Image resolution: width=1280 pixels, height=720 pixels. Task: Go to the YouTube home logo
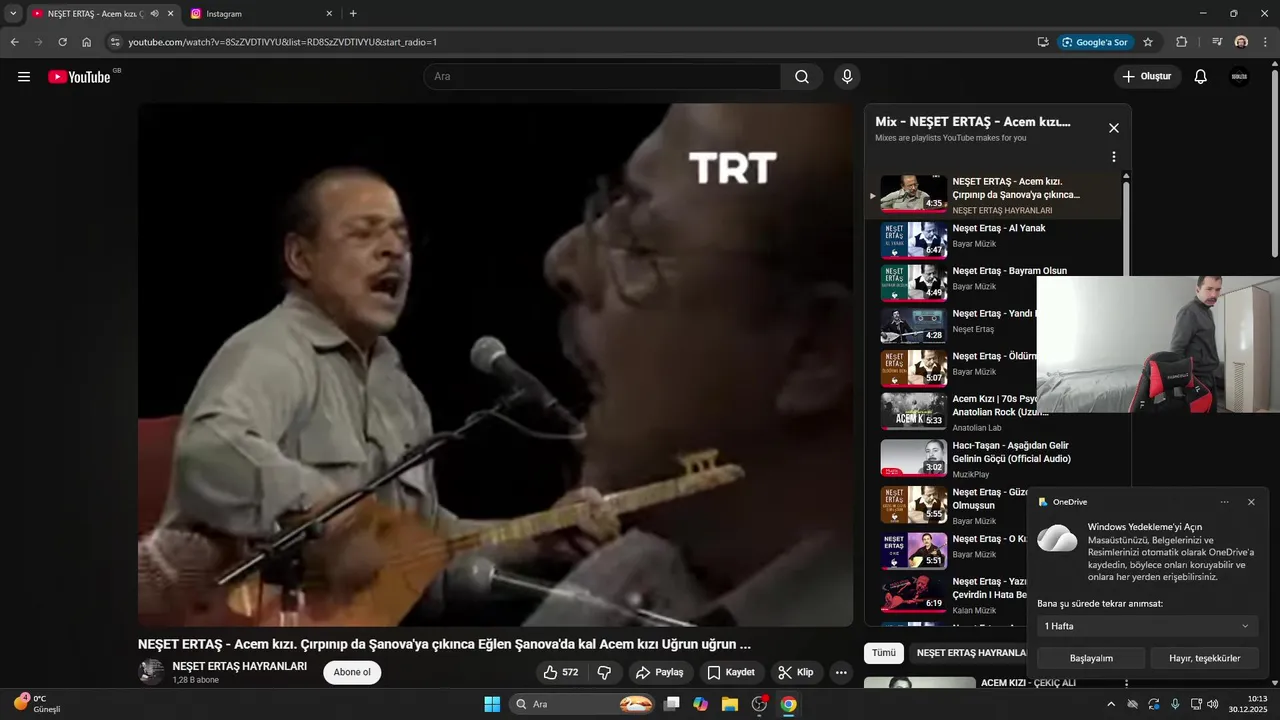pos(80,77)
